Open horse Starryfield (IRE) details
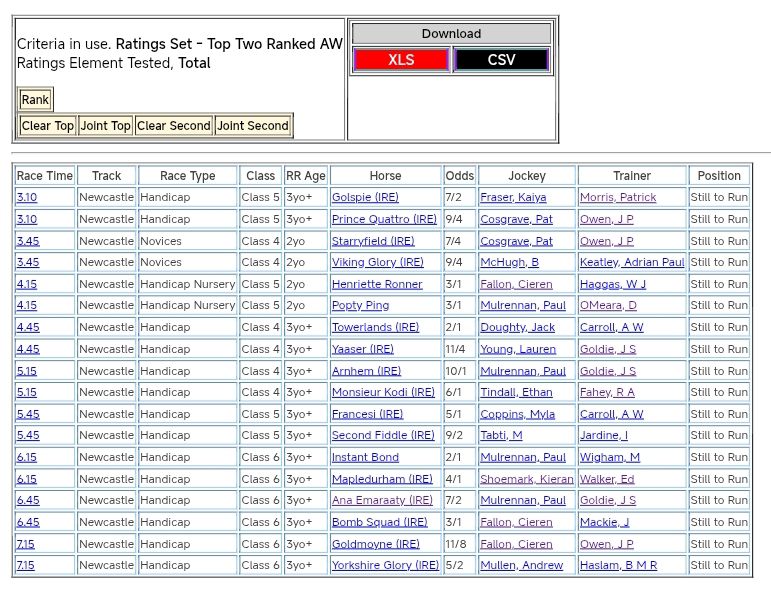This screenshot has height=592, width=771. (373, 241)
